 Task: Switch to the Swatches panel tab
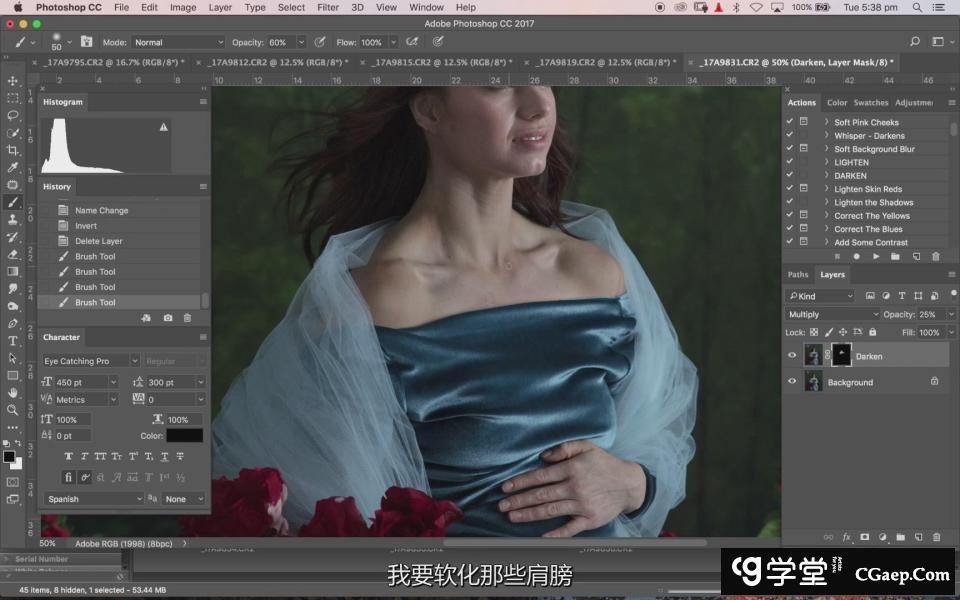[871, 102]
